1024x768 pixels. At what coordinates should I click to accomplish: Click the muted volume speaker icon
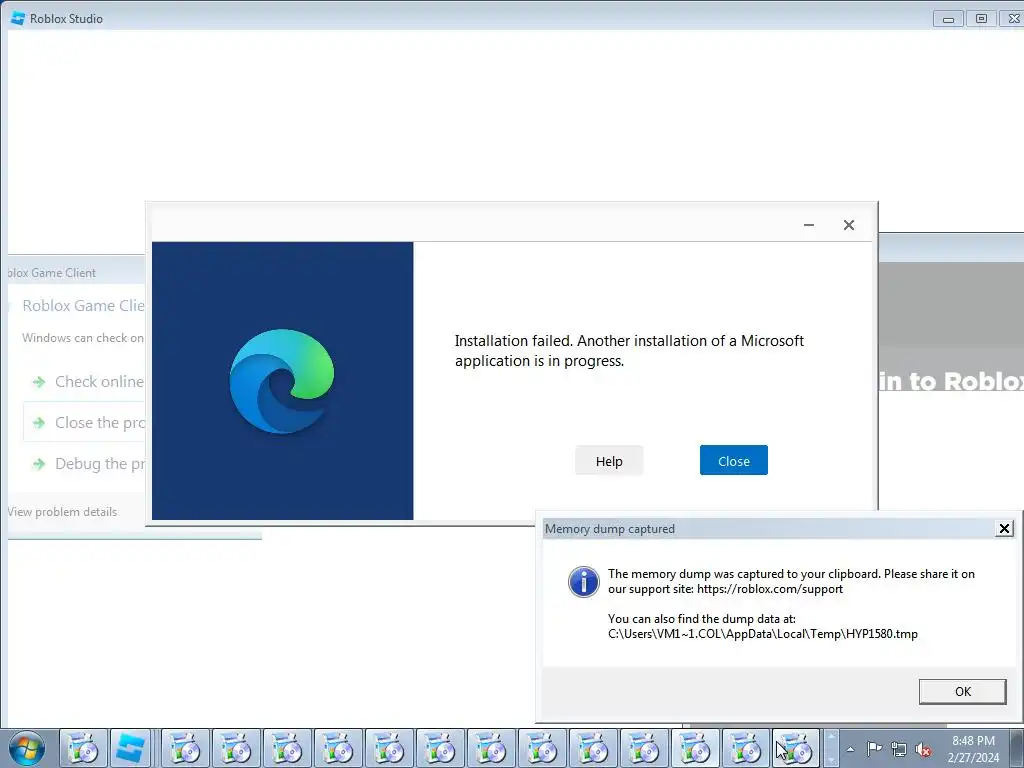[x=923, y=749]
